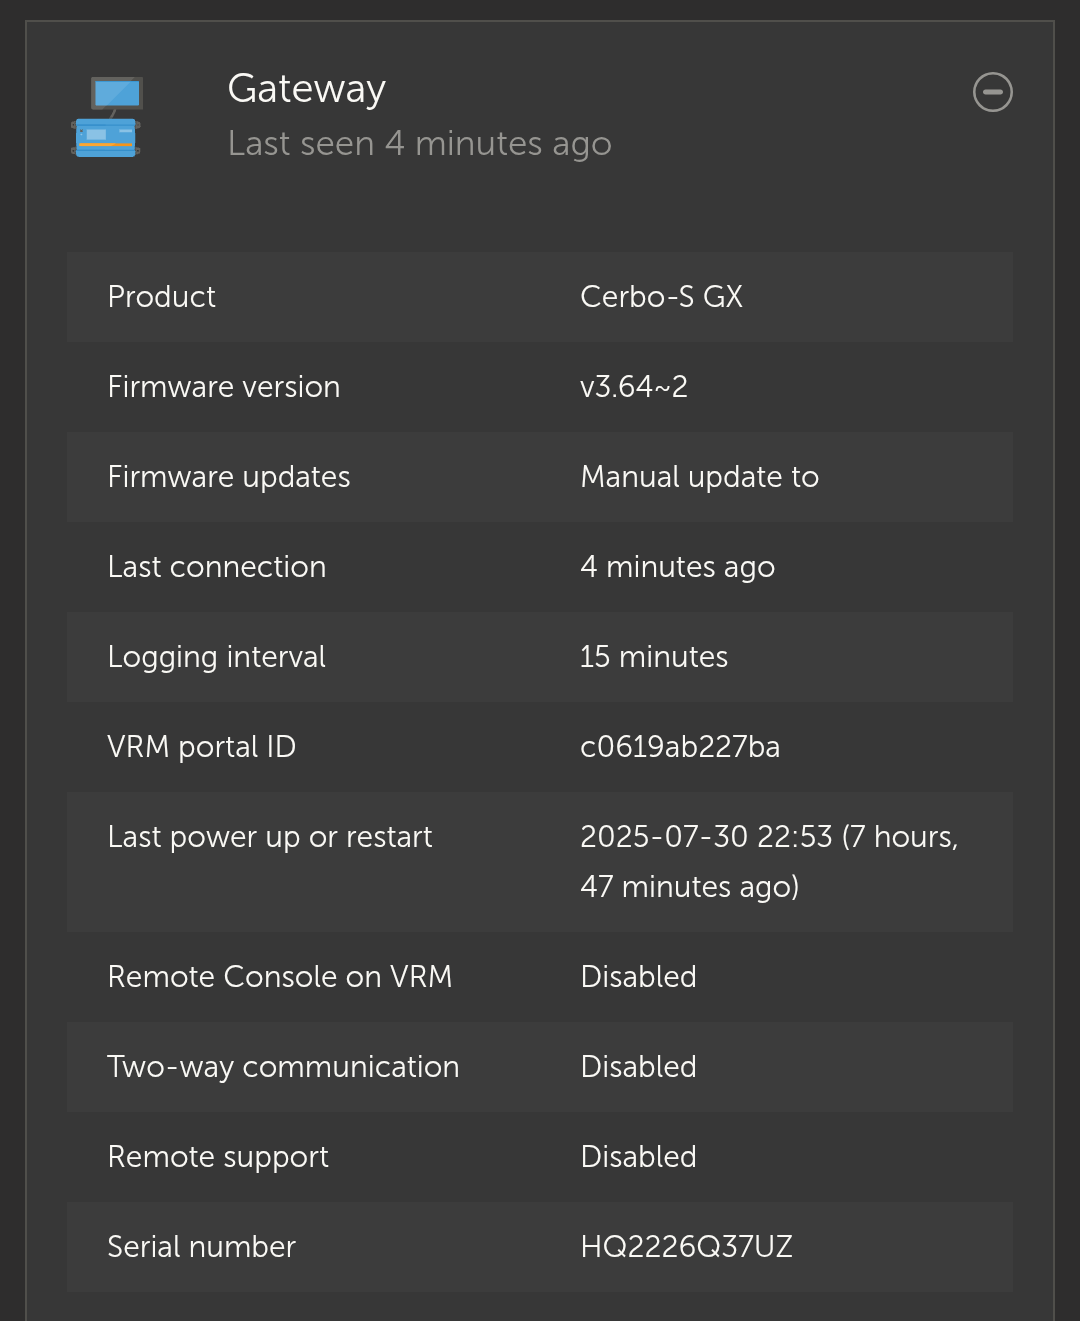Collapse the Gateway panel with minus icon

tap(992, 93)
